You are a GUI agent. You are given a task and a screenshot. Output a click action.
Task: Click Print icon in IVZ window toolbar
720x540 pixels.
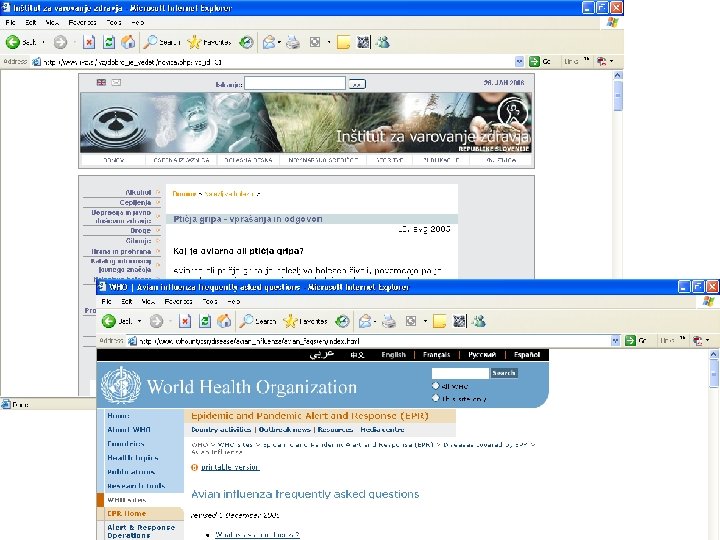pos(293,42)
